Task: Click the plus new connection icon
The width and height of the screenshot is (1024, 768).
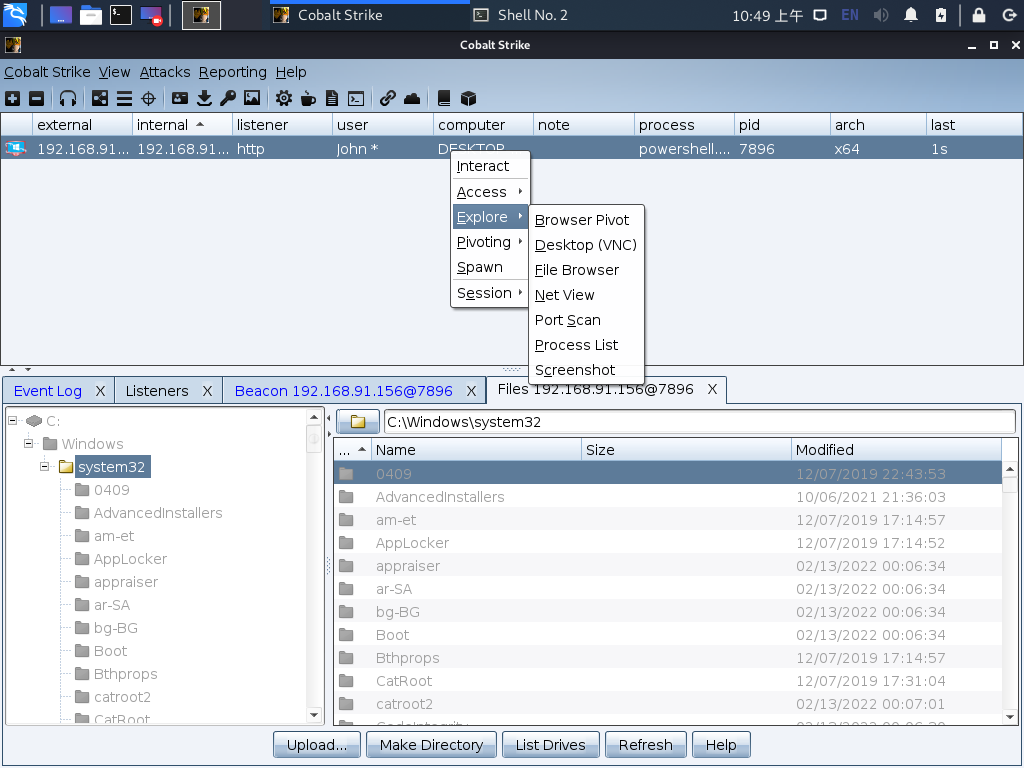Action: pos(12,98)
